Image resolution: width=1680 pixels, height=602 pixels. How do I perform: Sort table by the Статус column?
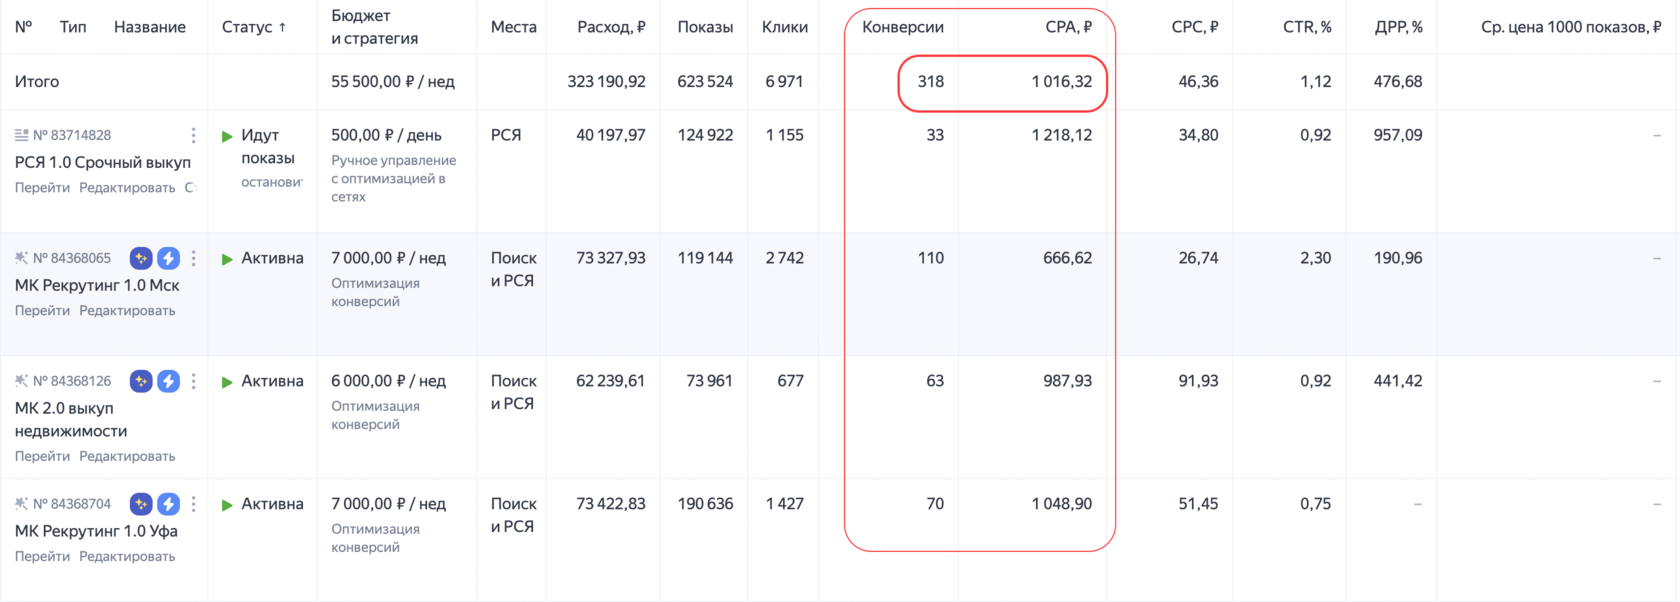253,27
